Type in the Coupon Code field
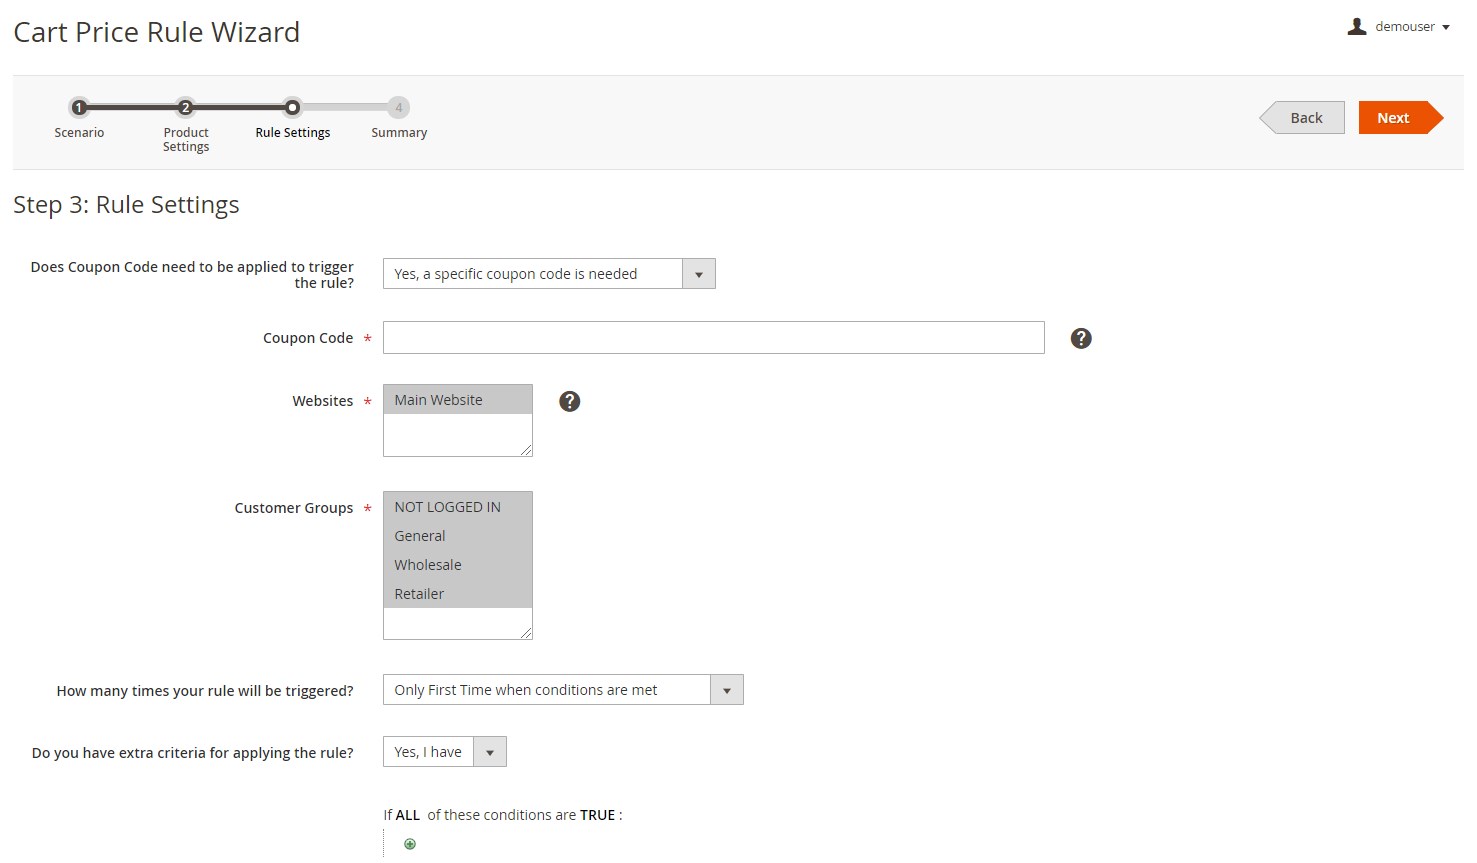This screenshot has height=863, width=1477. [713, 338]
